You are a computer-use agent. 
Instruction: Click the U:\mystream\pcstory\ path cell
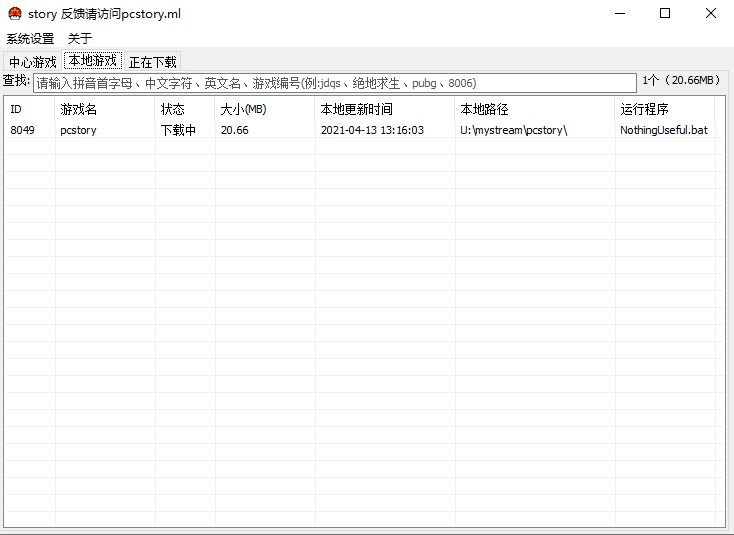(x=513, y=130)
